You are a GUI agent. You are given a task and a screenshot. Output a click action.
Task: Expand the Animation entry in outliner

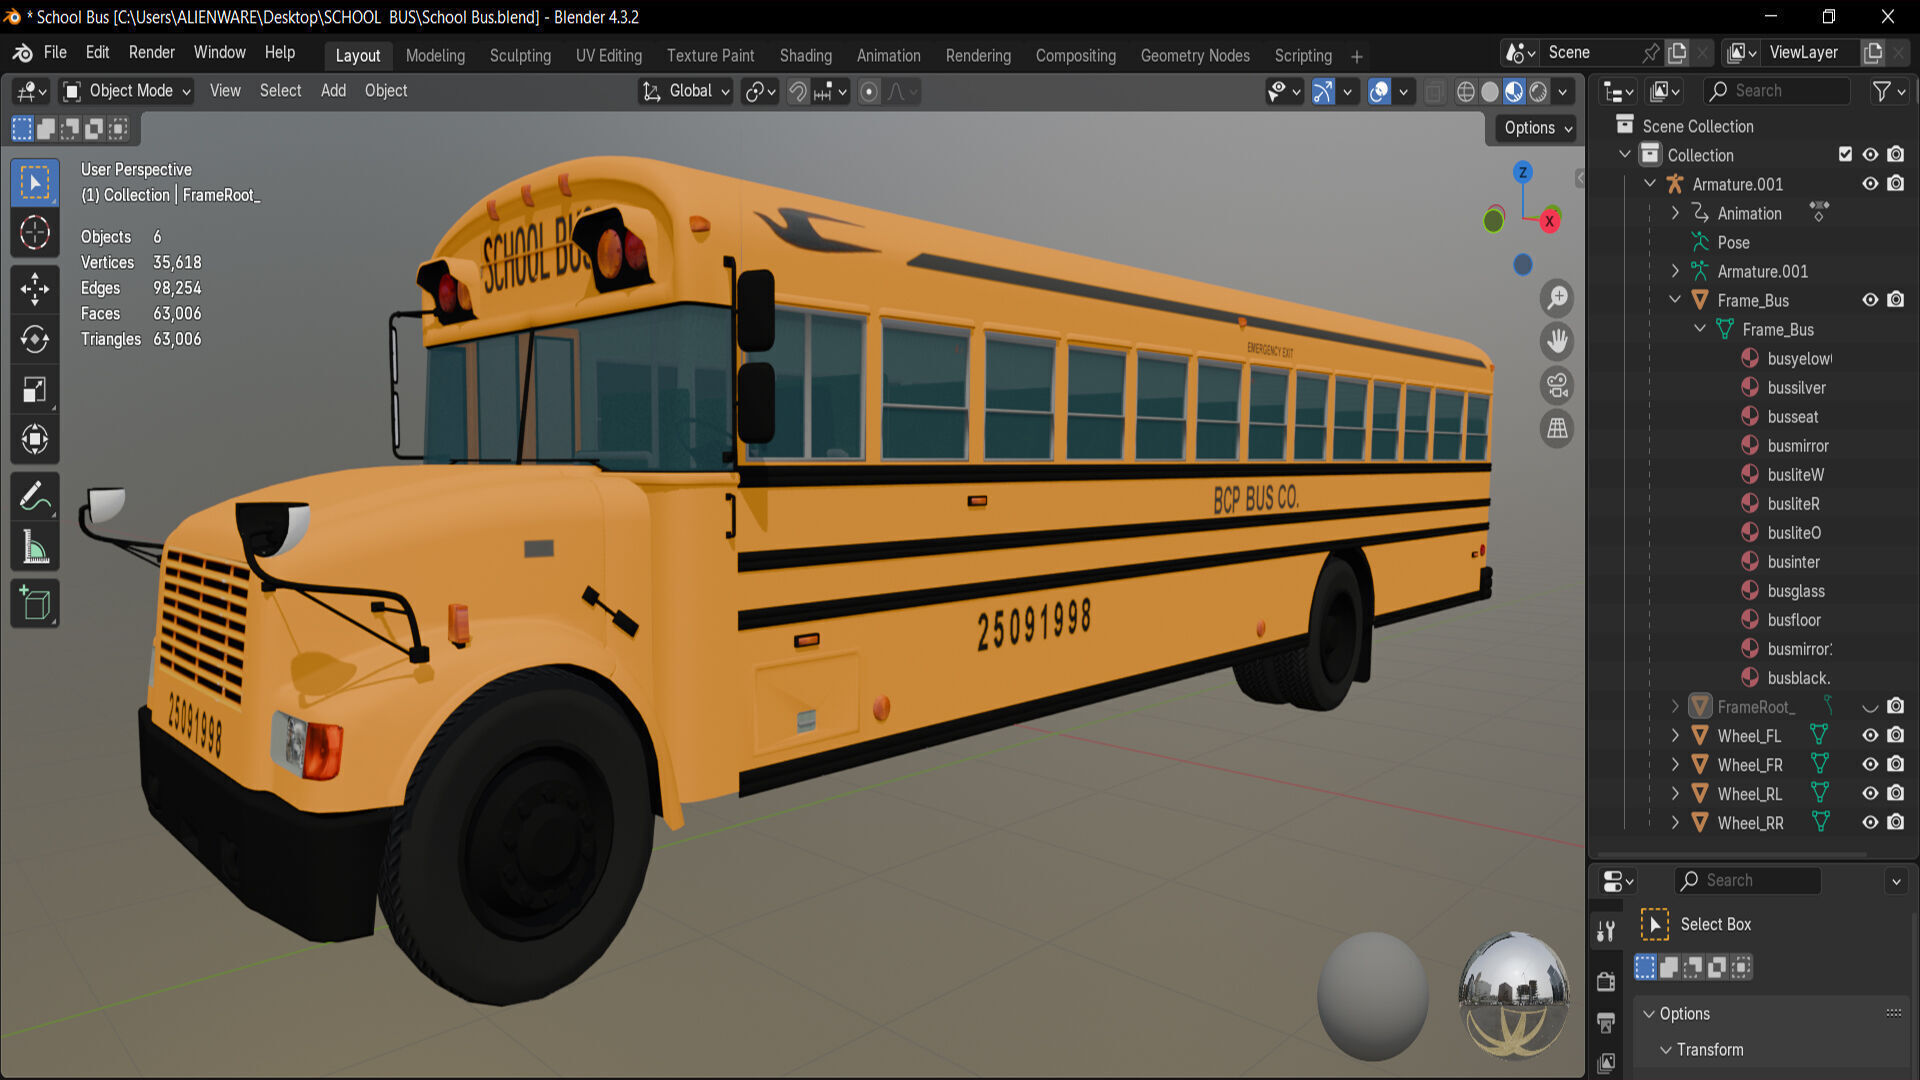point(1675,213)
